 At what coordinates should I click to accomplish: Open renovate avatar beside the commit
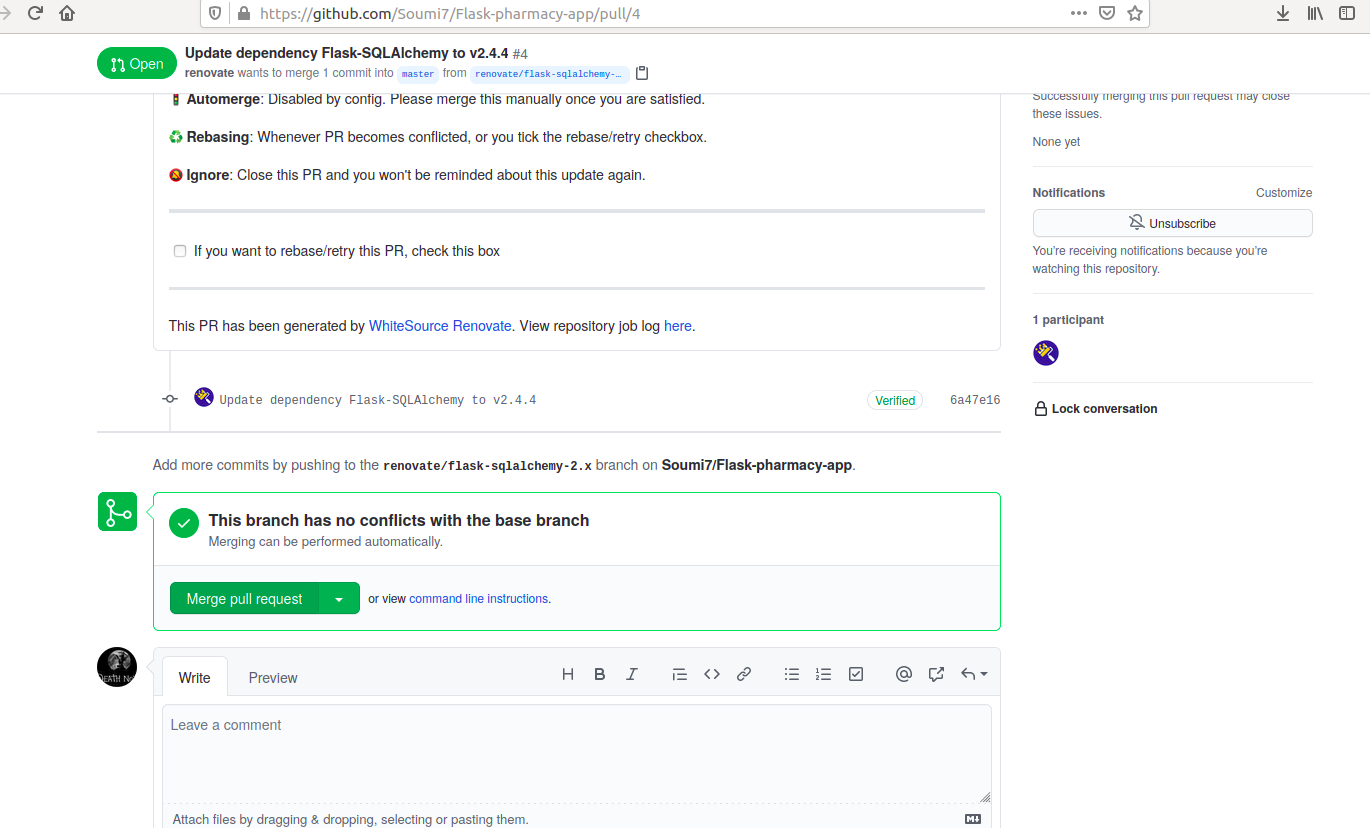(x=204, y=397)
